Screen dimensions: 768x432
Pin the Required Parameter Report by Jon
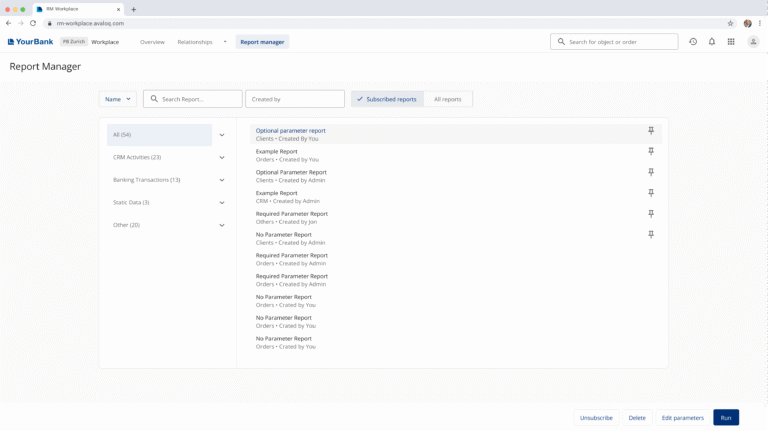(x=651, y=214)
